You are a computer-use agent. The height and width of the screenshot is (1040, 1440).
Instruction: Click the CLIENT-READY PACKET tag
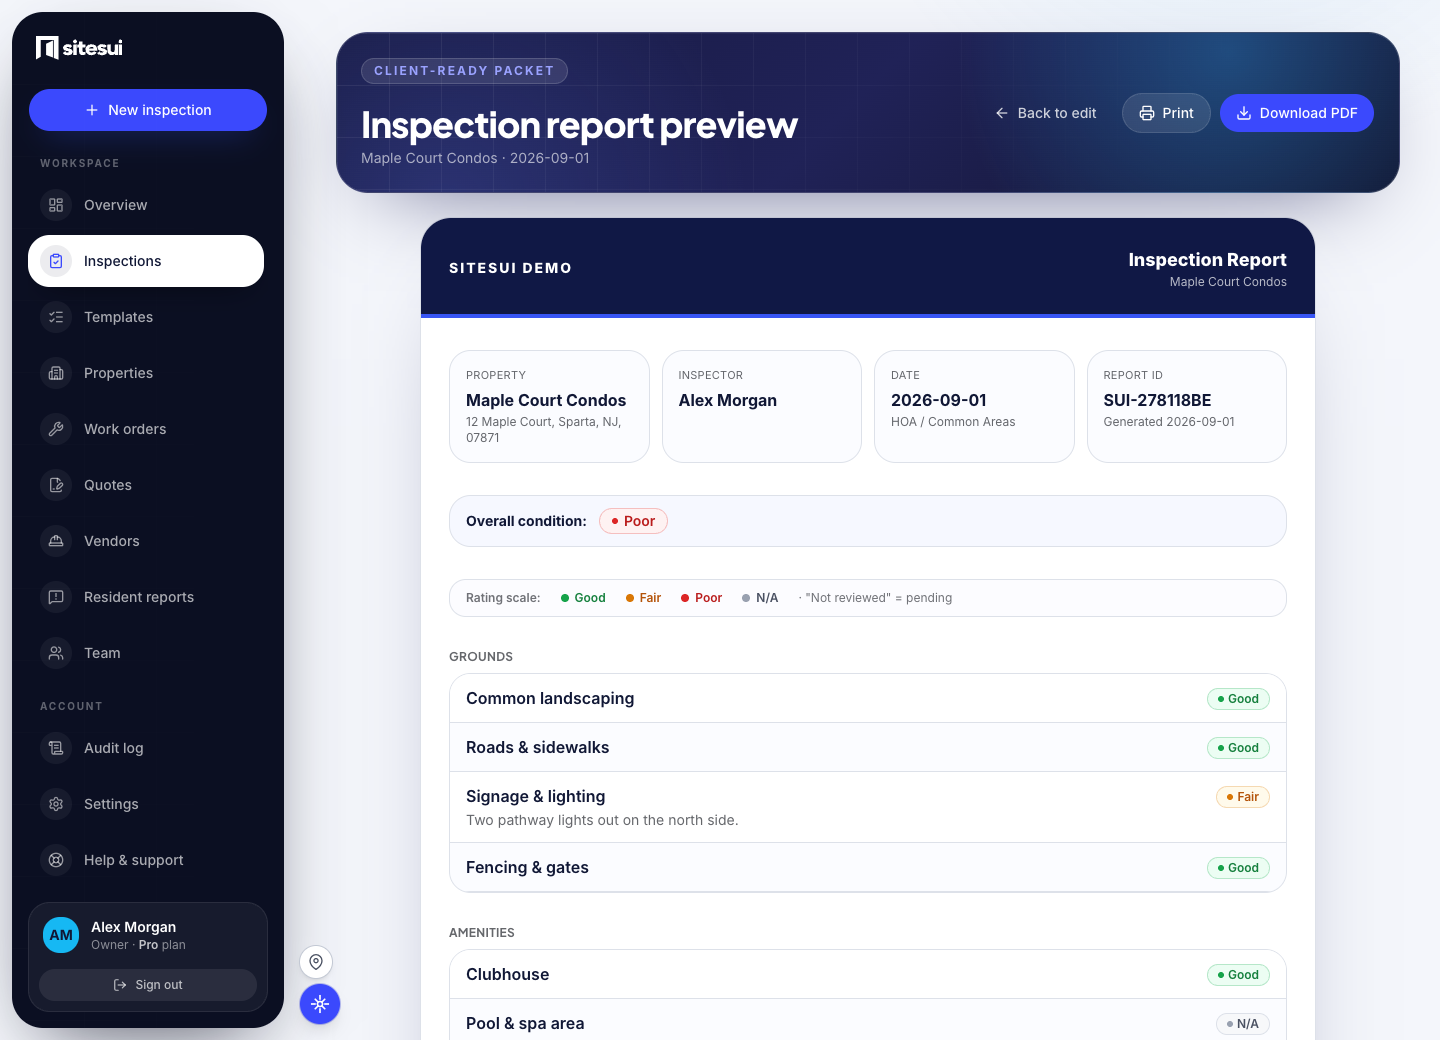(x=464, y=71)
